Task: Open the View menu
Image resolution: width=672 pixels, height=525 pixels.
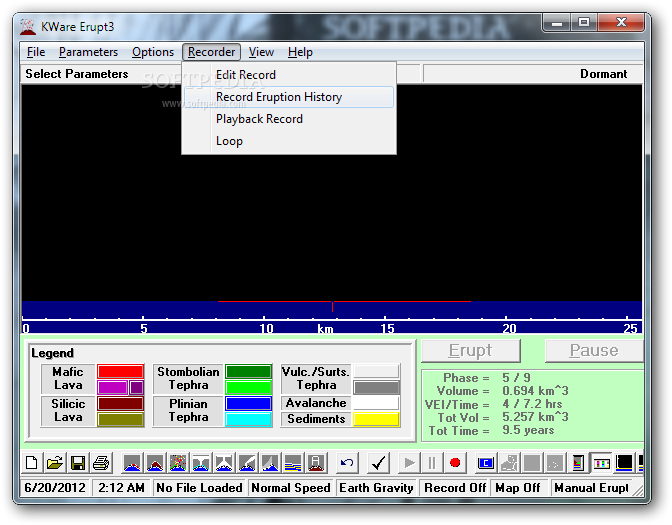Action: (261, 52)
